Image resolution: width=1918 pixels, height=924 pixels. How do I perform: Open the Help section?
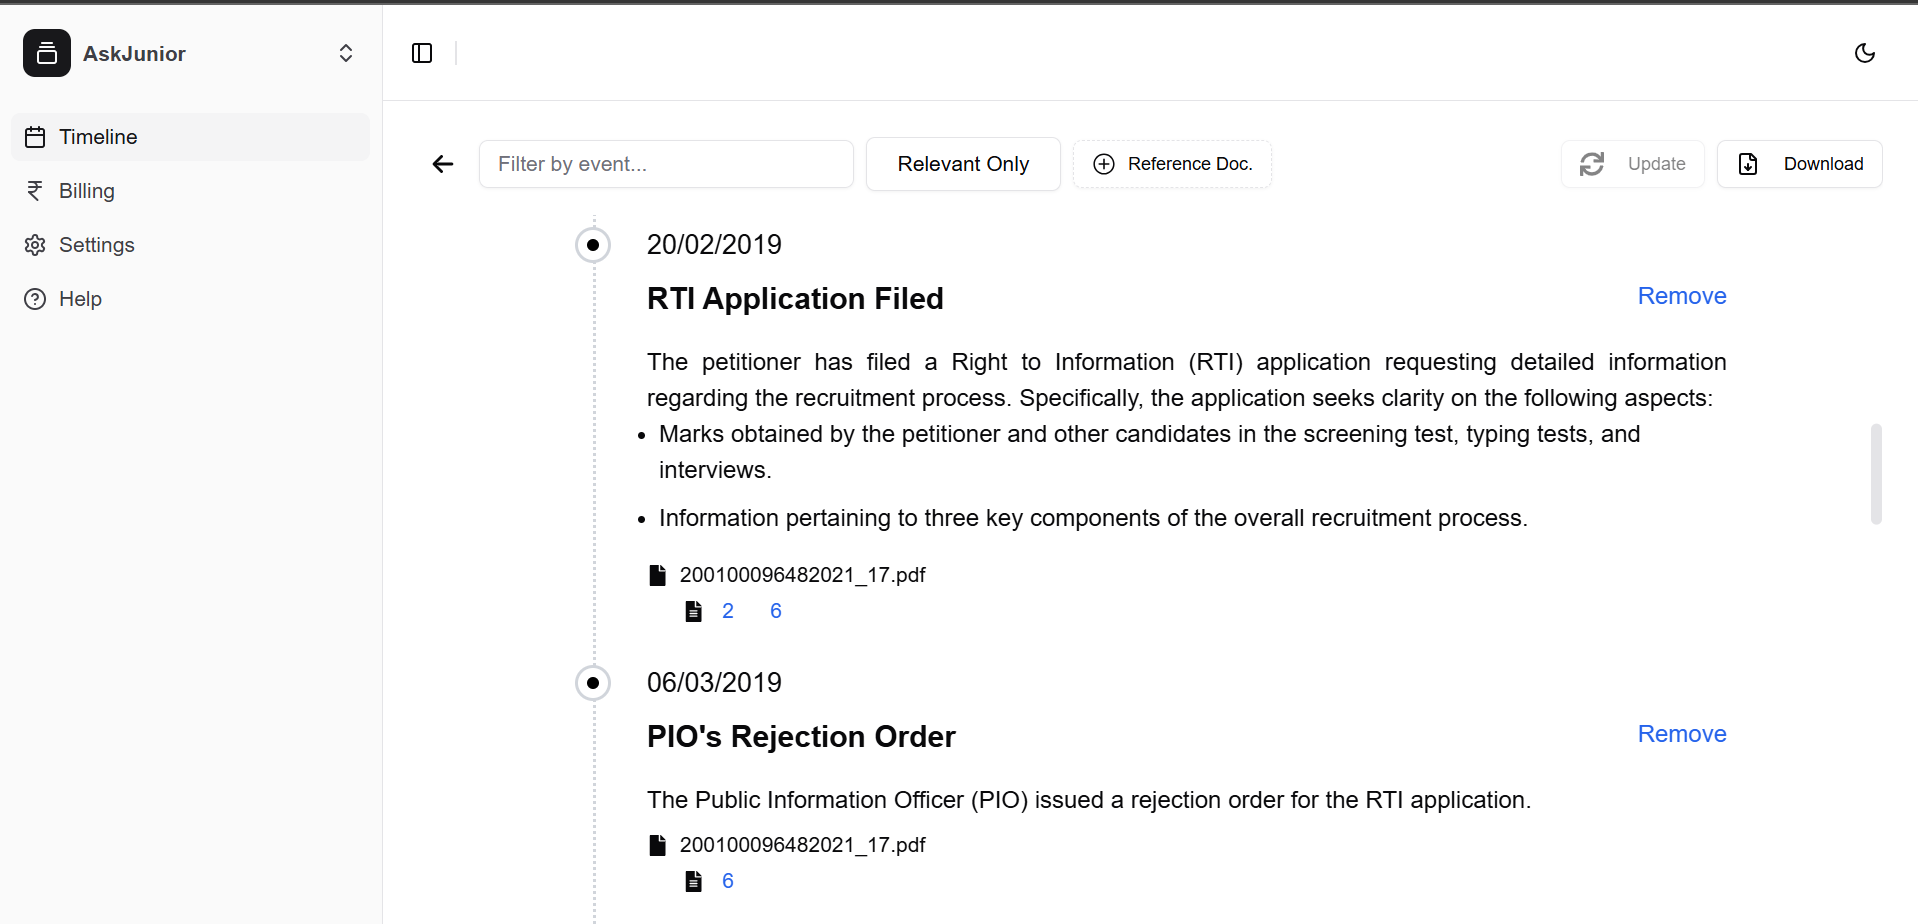80,299
